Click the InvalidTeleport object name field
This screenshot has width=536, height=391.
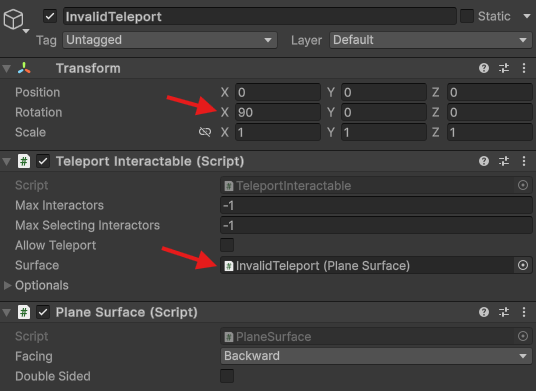(x=260, y=16)
